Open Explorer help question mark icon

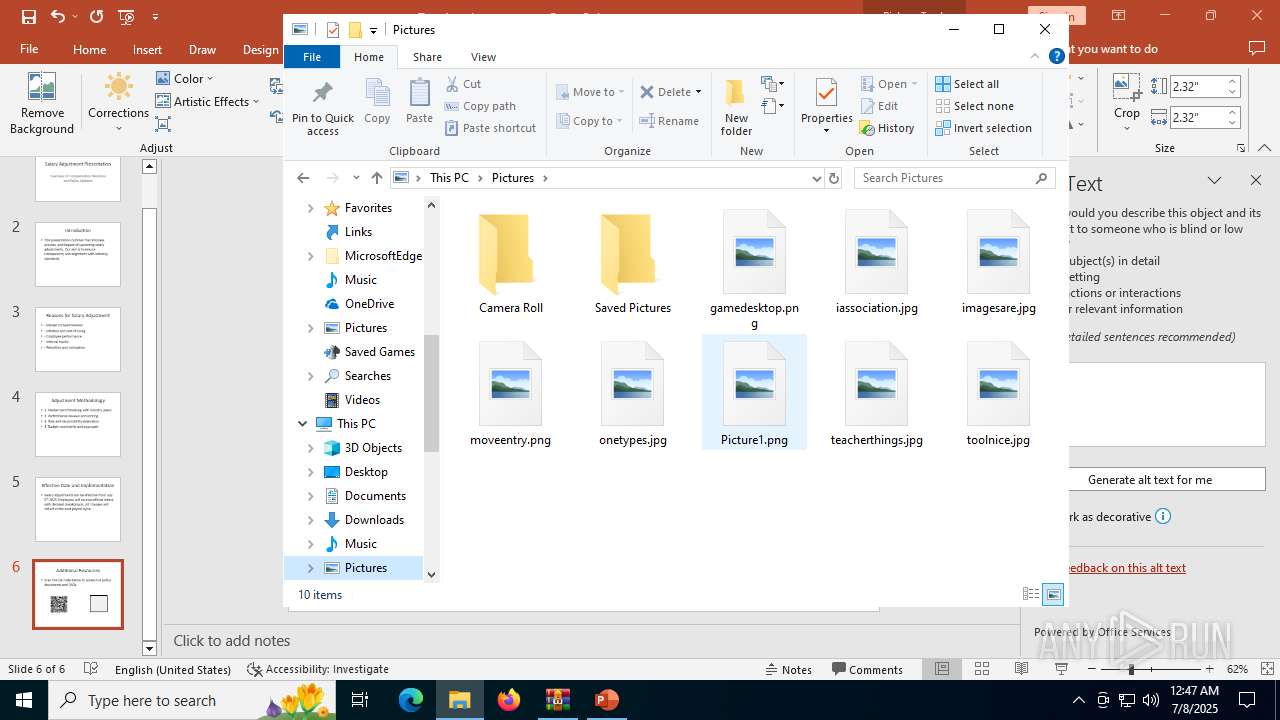1056,57
